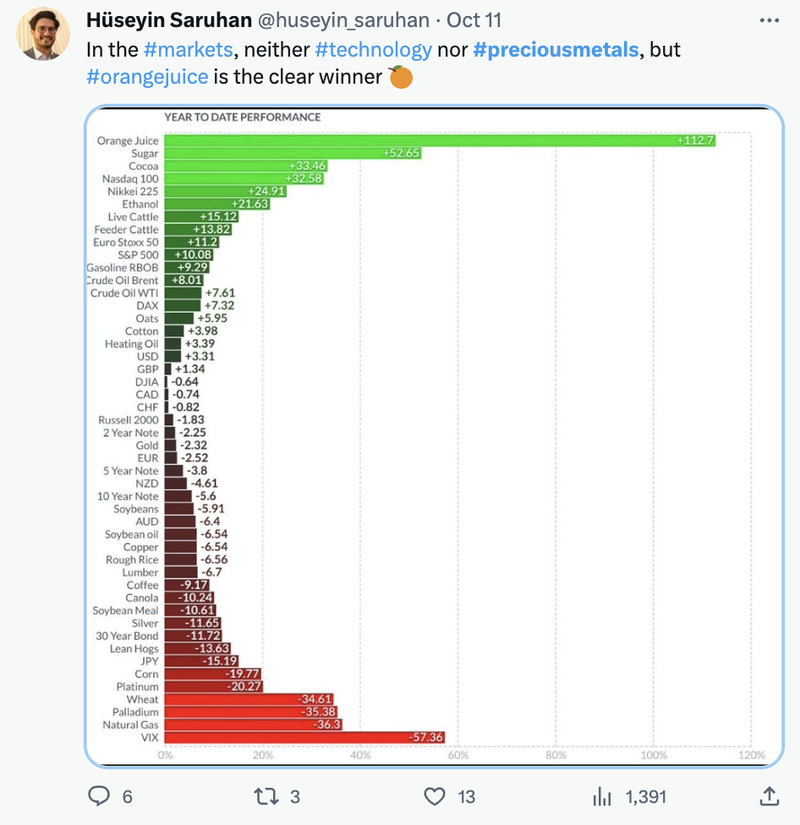Open the #technology hashtag link
This screenshot has width=800, height=825.
(374, 49)
